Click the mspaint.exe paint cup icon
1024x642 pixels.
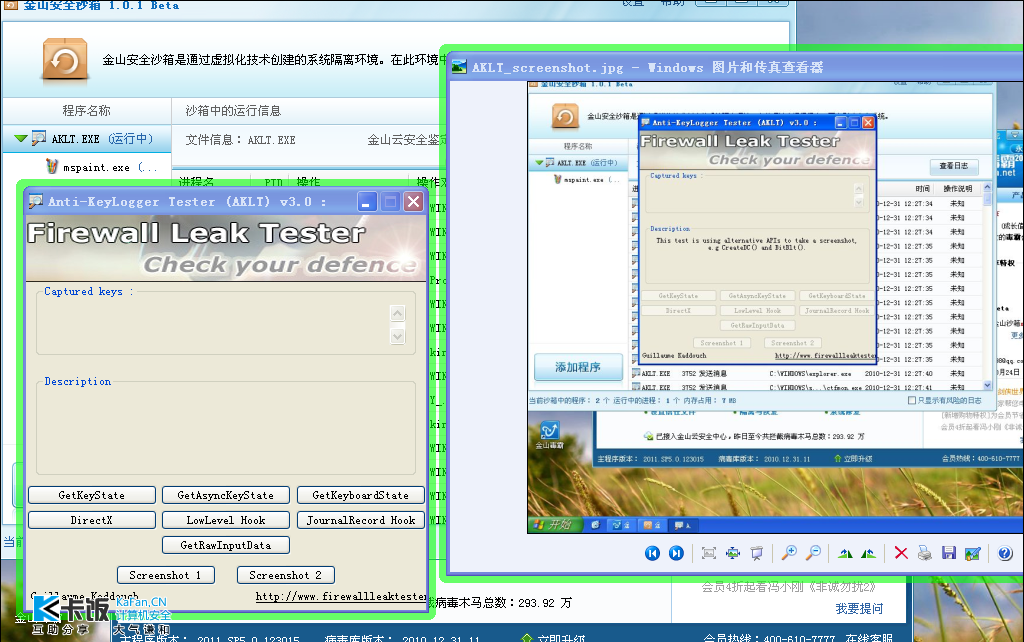click(52, 167)
